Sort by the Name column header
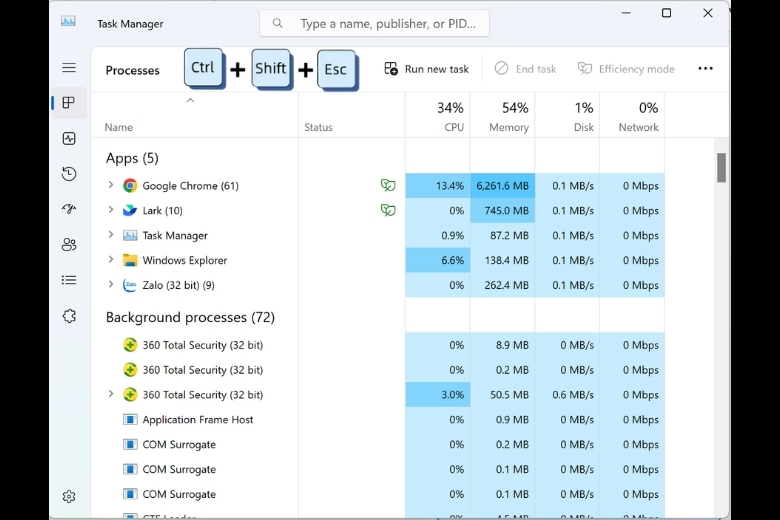Image resolution: width=780 pixels, height=520 pixels. point(195,116)
